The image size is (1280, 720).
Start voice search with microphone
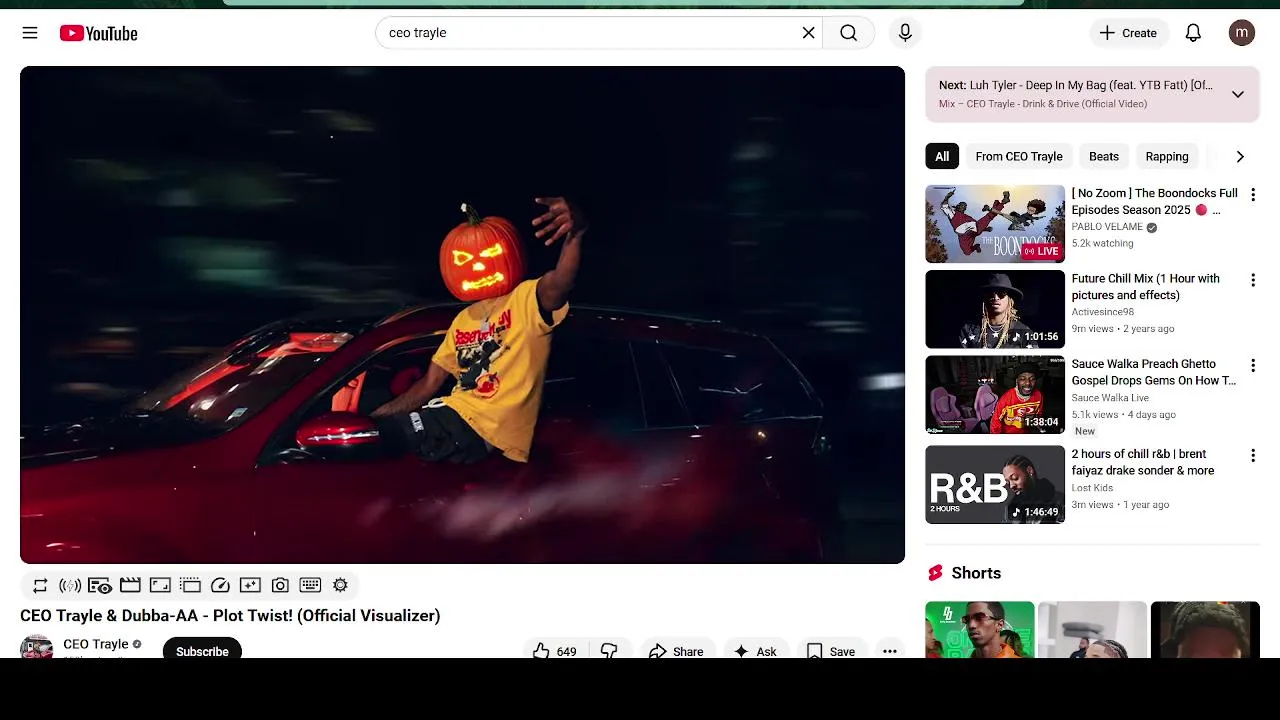point(905,33)
